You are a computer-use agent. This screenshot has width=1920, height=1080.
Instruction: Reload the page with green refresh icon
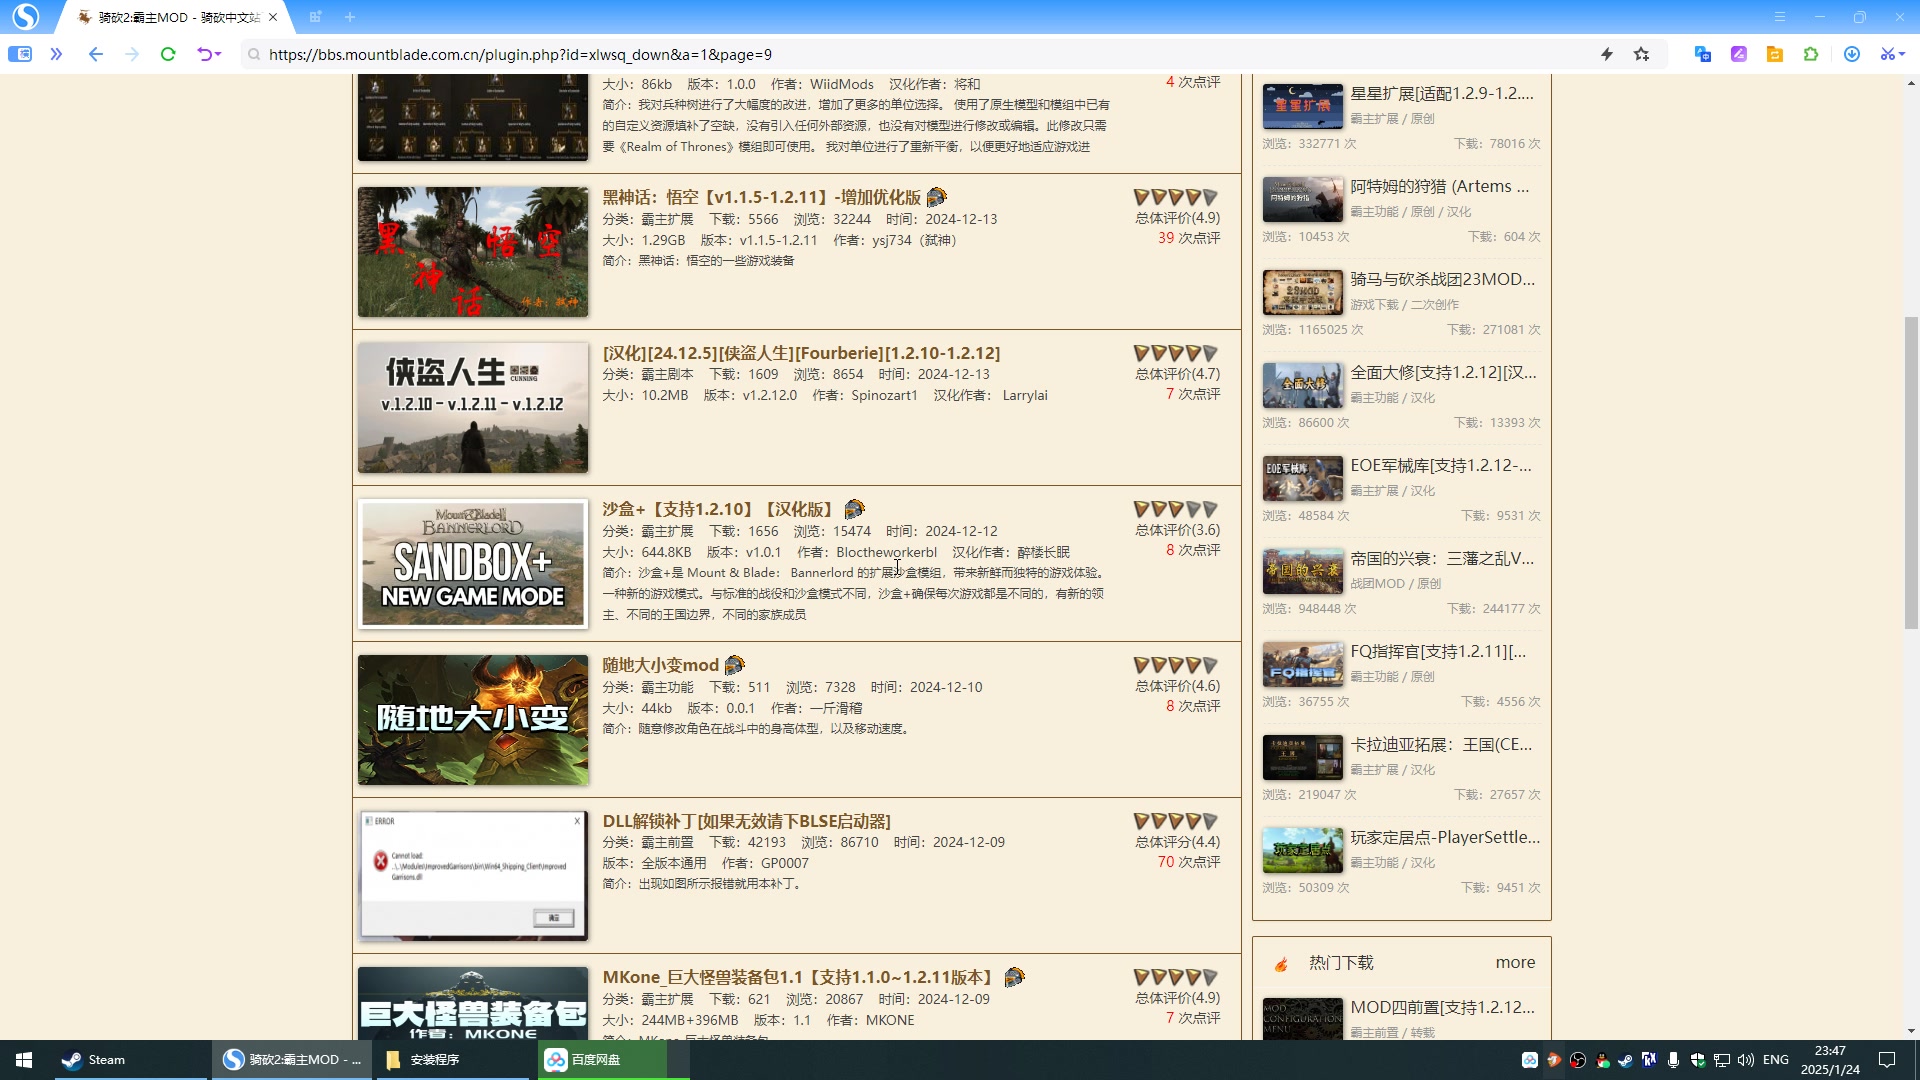tap(168, 54)
